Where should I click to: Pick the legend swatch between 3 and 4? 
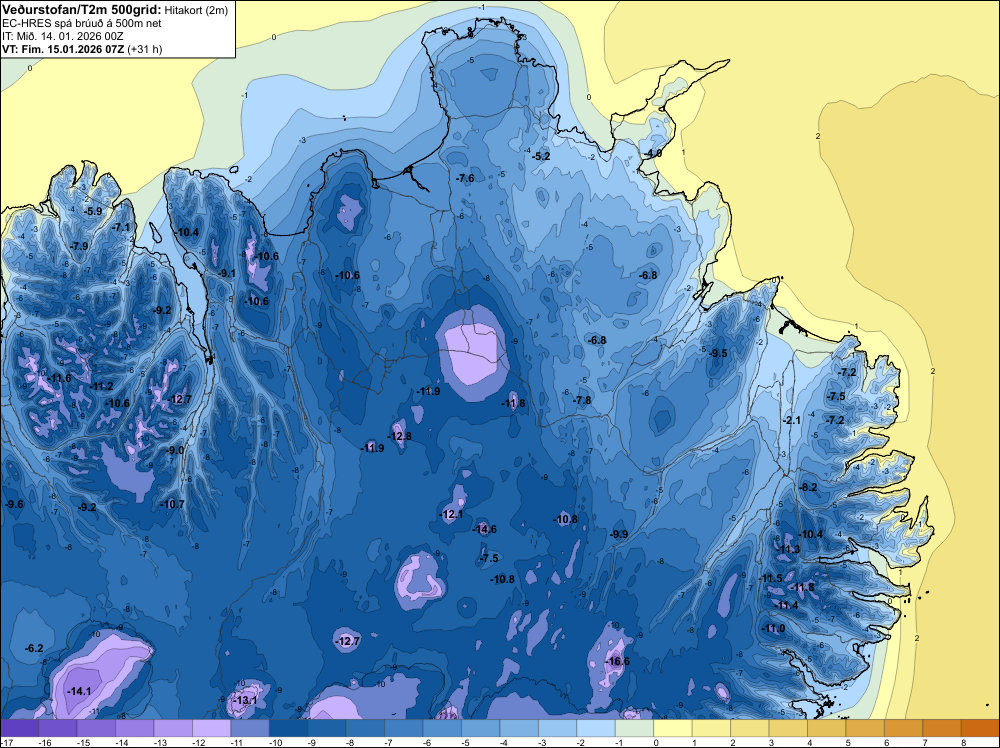coord(788,728)
